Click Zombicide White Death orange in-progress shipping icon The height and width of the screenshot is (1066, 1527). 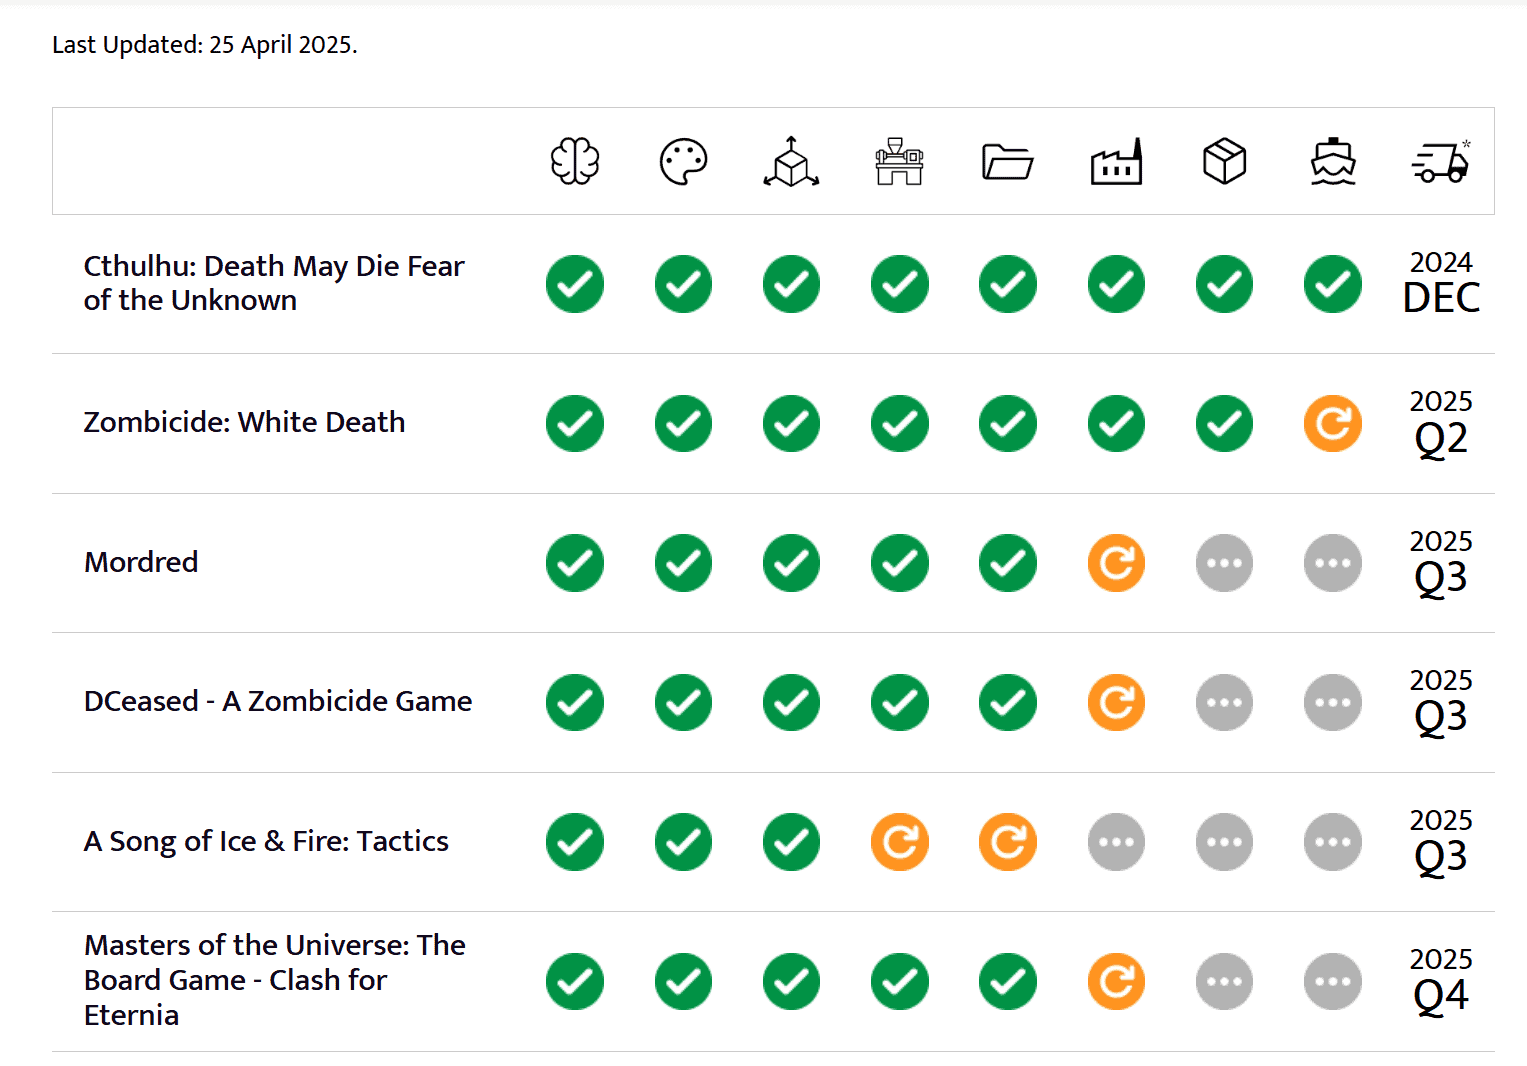click(x=1333, y=423)
